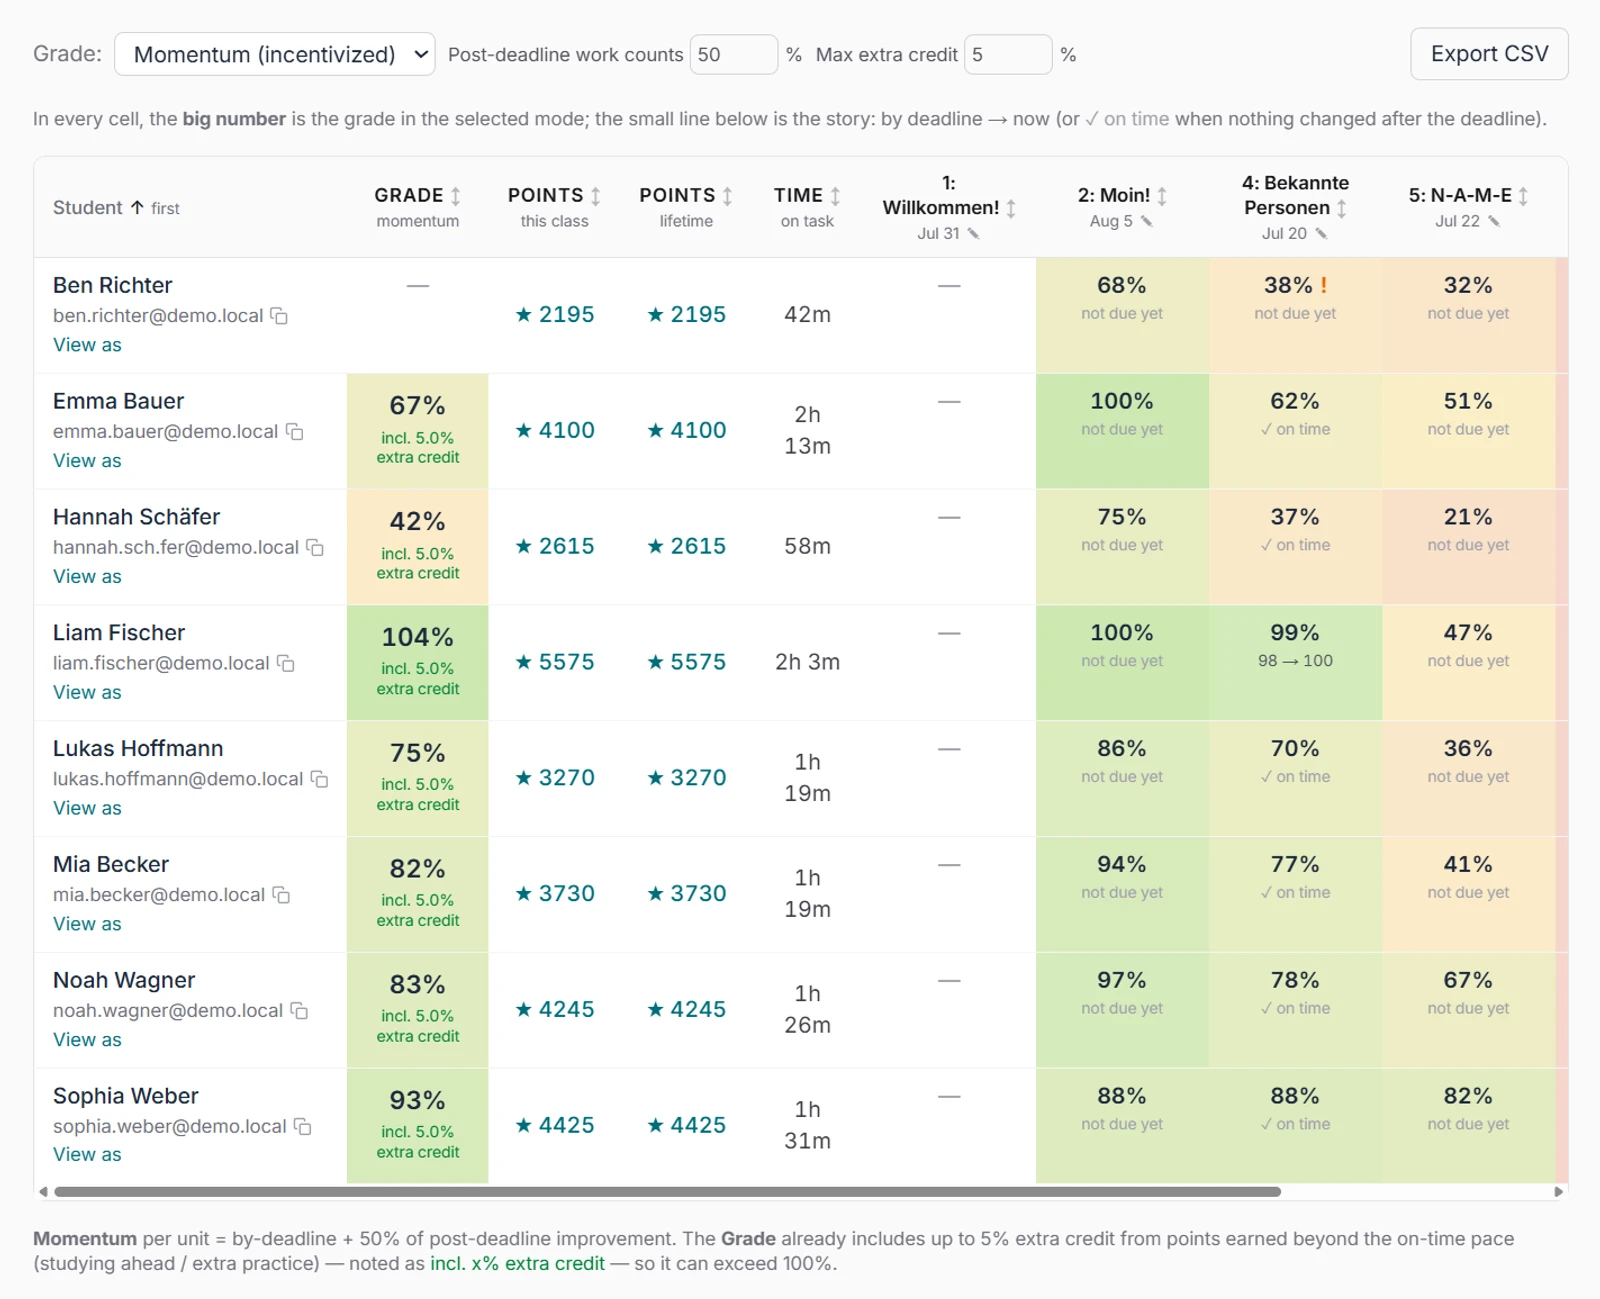
Task: Copy Mia Becker's email address
Action: pyautogui.click(x=282, y=895)
